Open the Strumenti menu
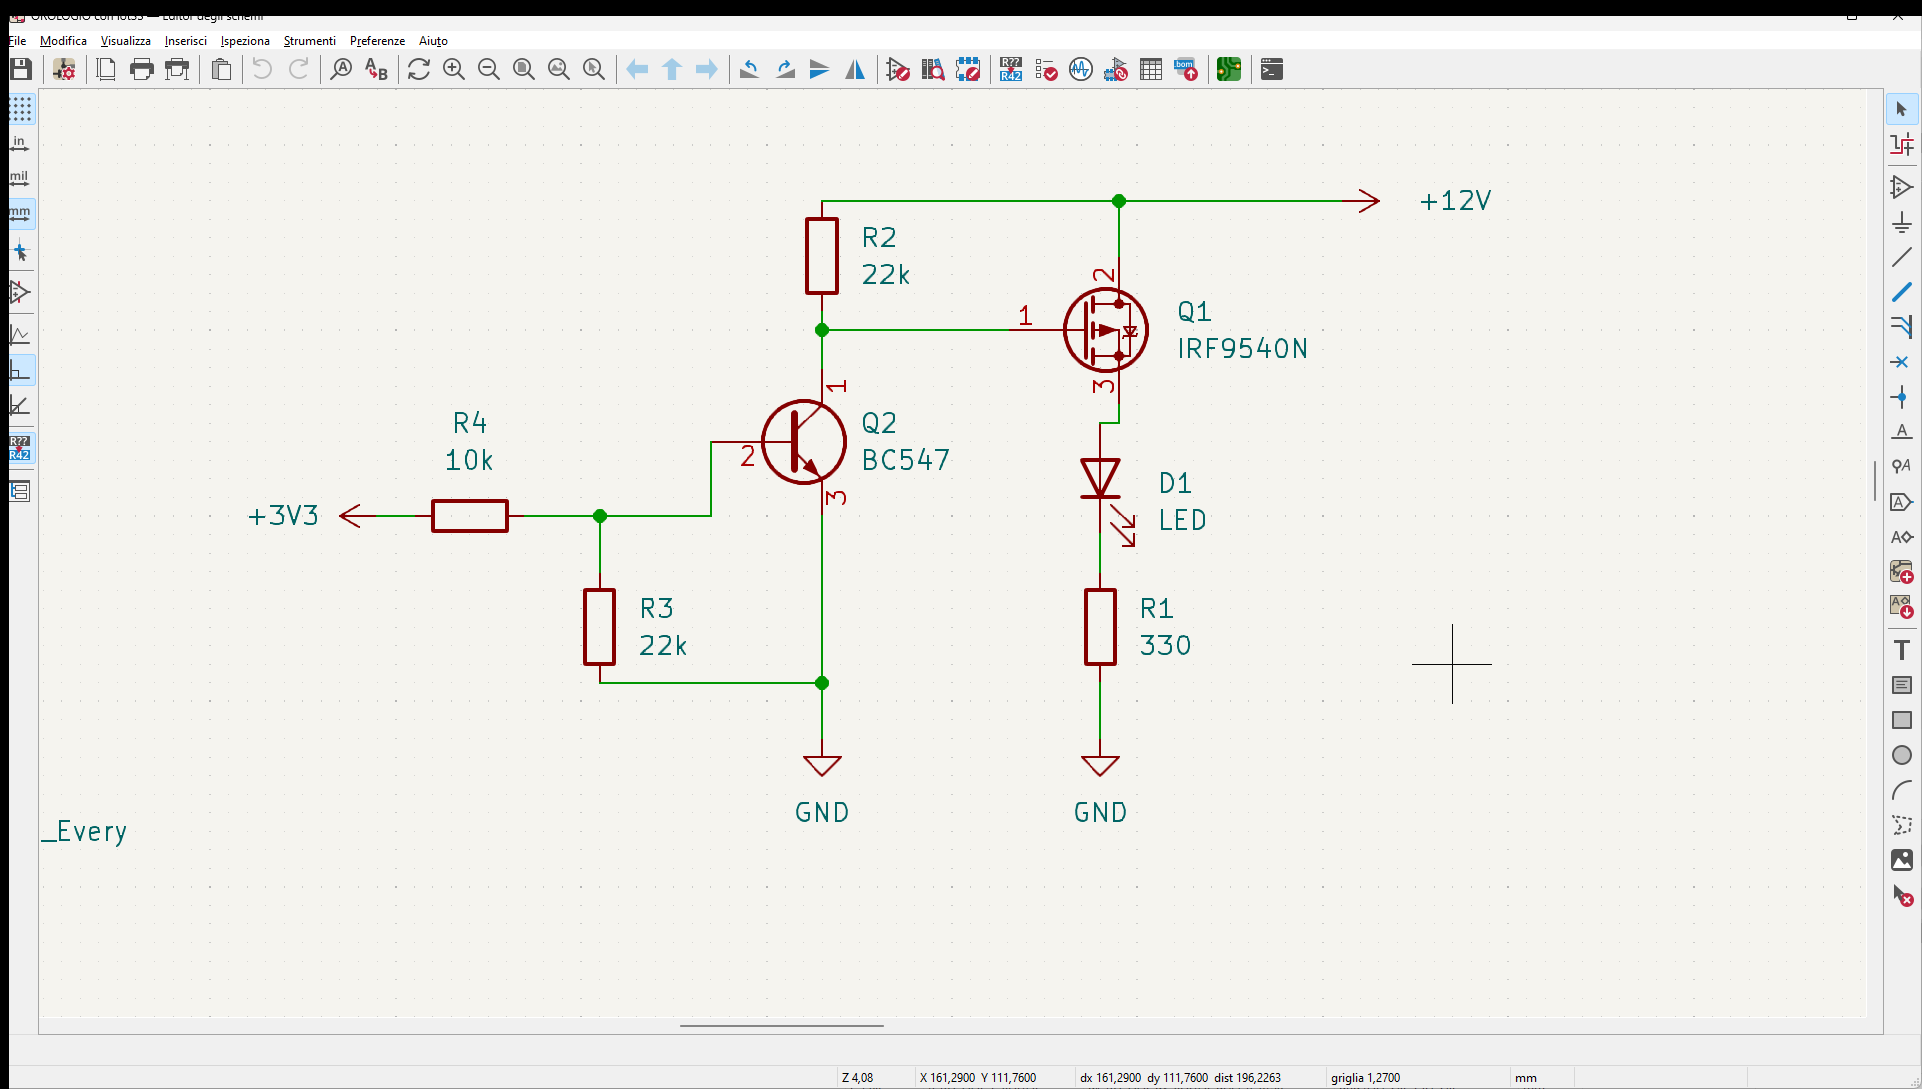The height and width of the screenshot is (1089, 1922). tap(309, 41)
